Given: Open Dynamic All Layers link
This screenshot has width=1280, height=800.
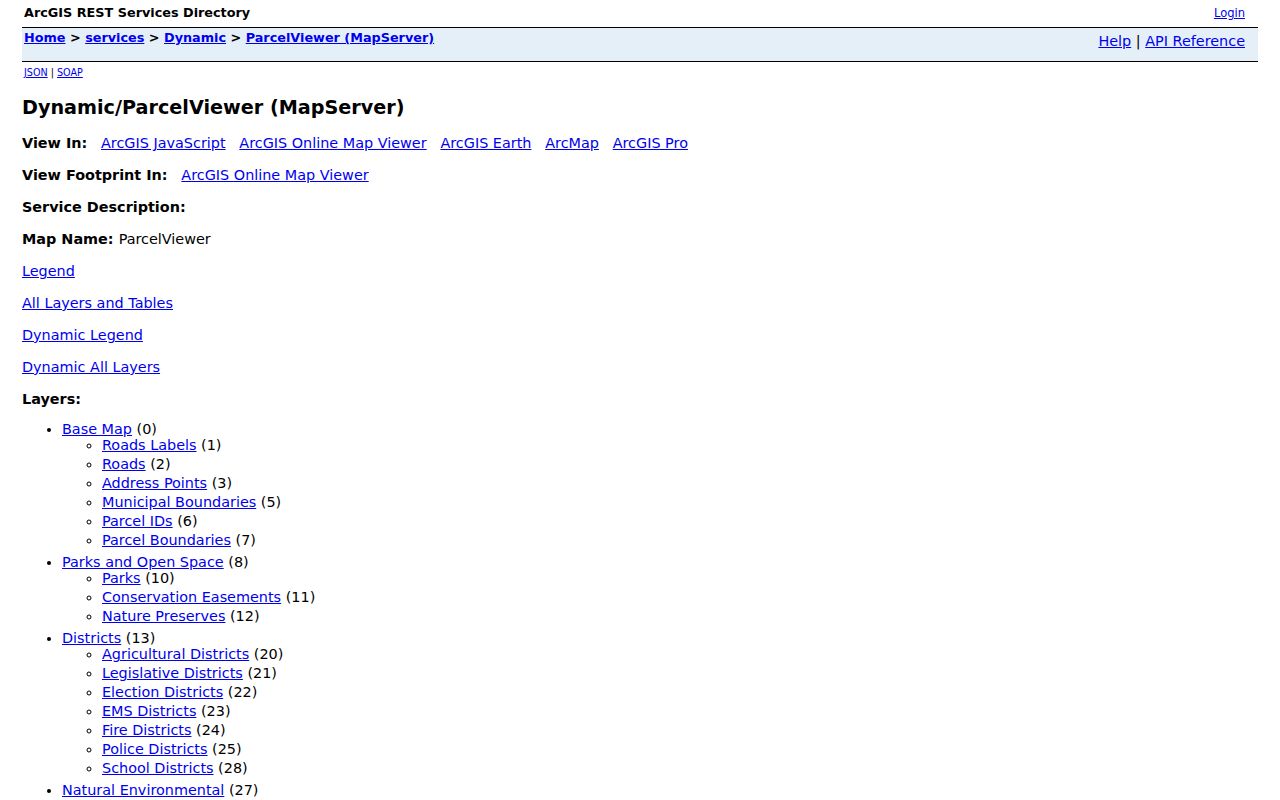Looking at the screenshot, I should click(91, 367).
